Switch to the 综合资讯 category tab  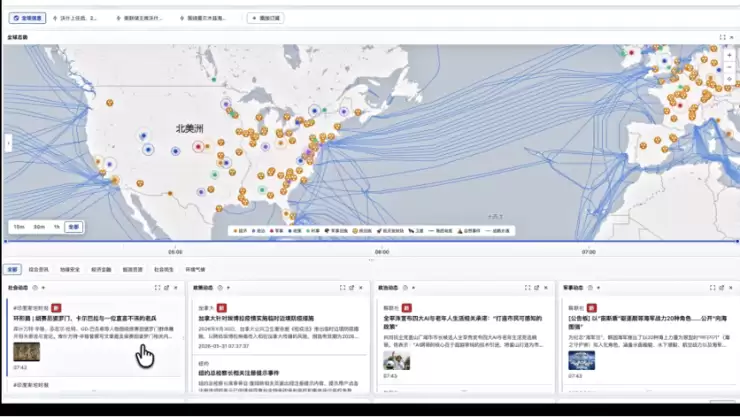click(38, 269)
